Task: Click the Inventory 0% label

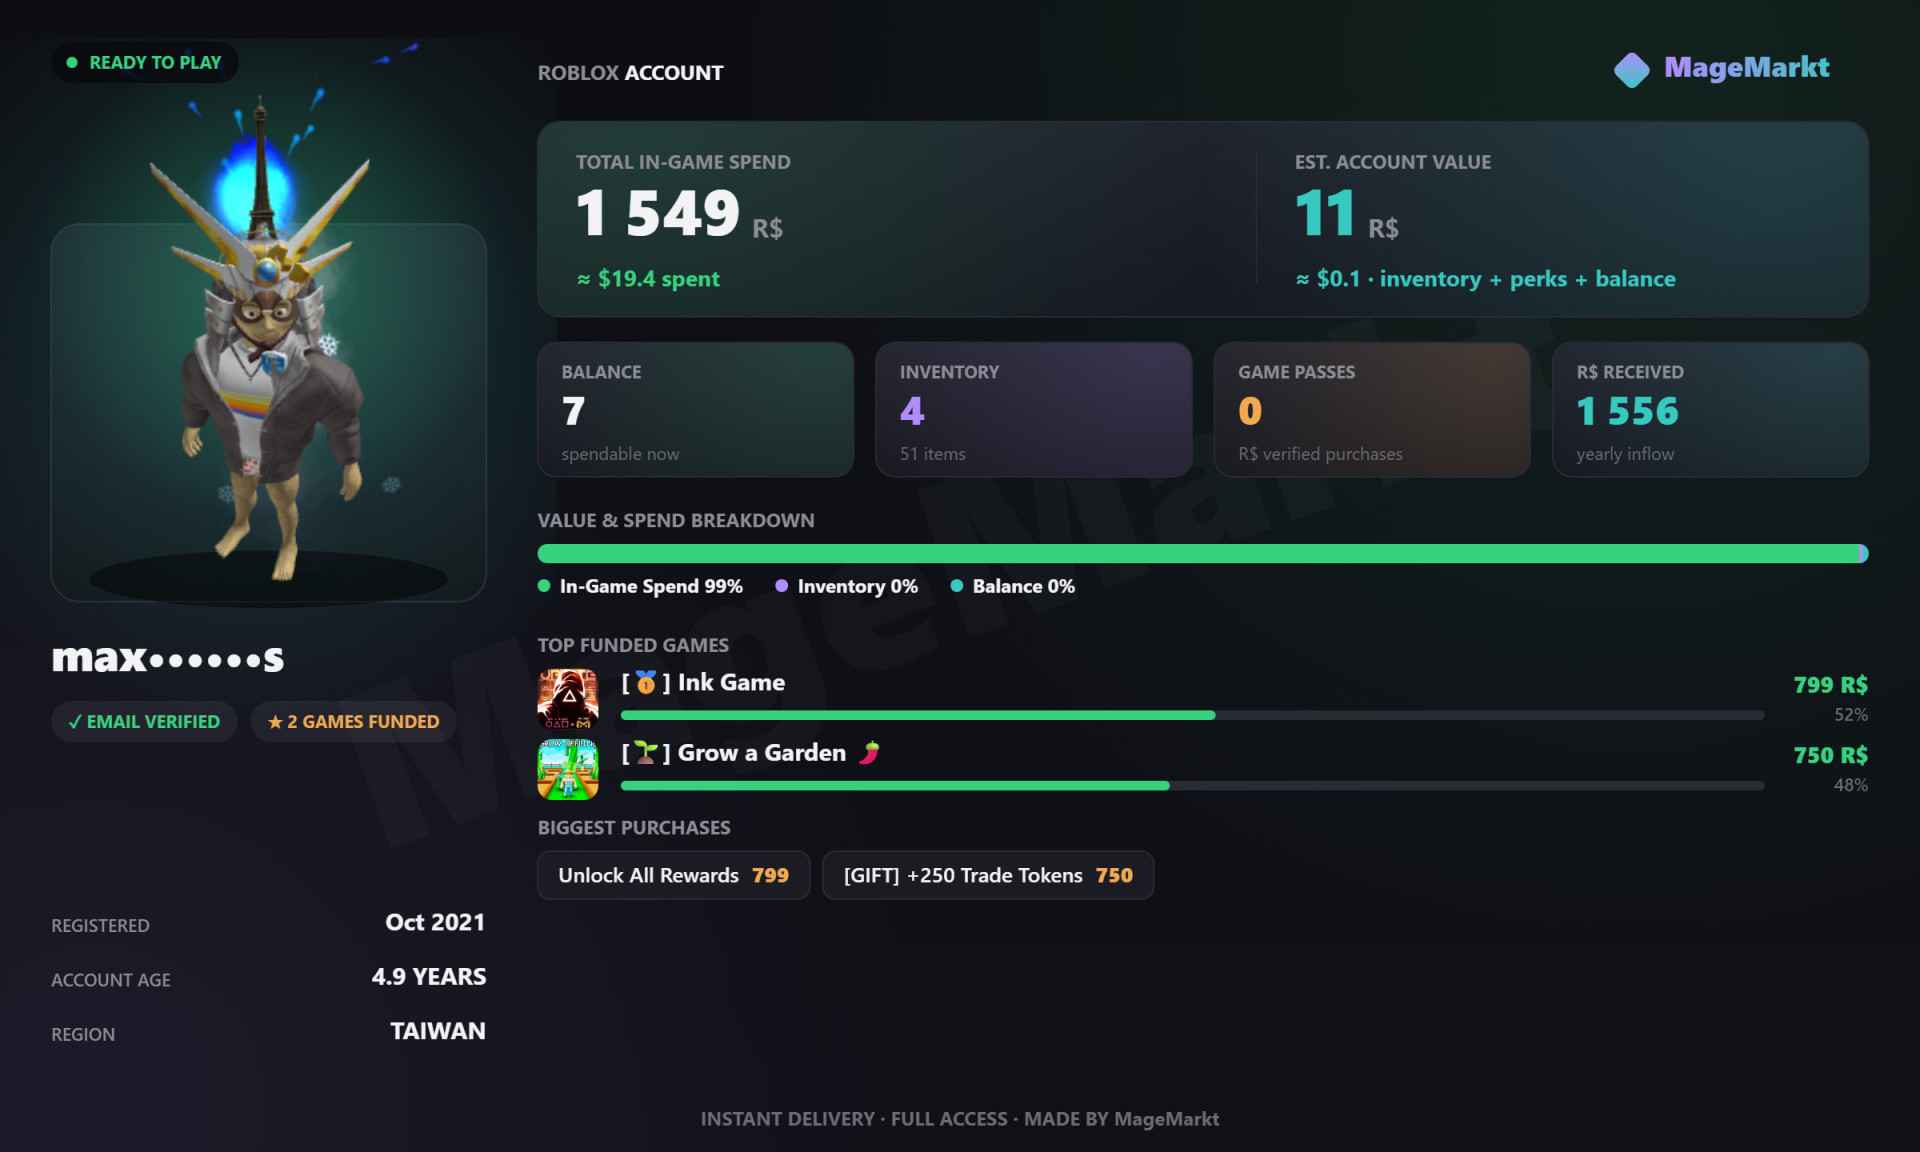Action: click(858, 586)
